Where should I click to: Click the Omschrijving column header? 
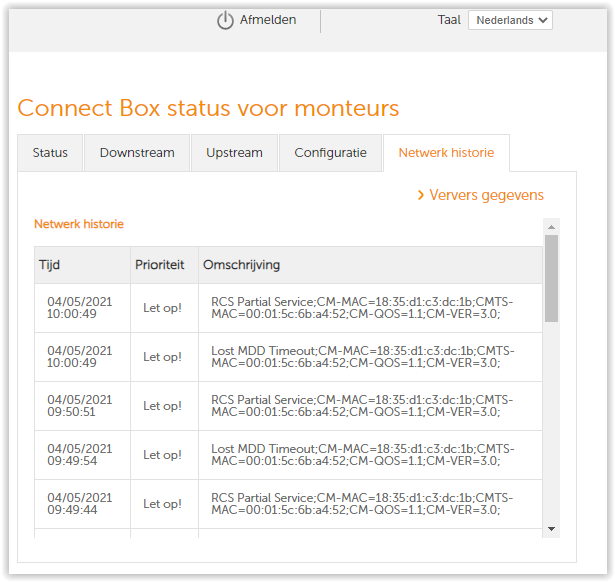(x=370, y=265)
